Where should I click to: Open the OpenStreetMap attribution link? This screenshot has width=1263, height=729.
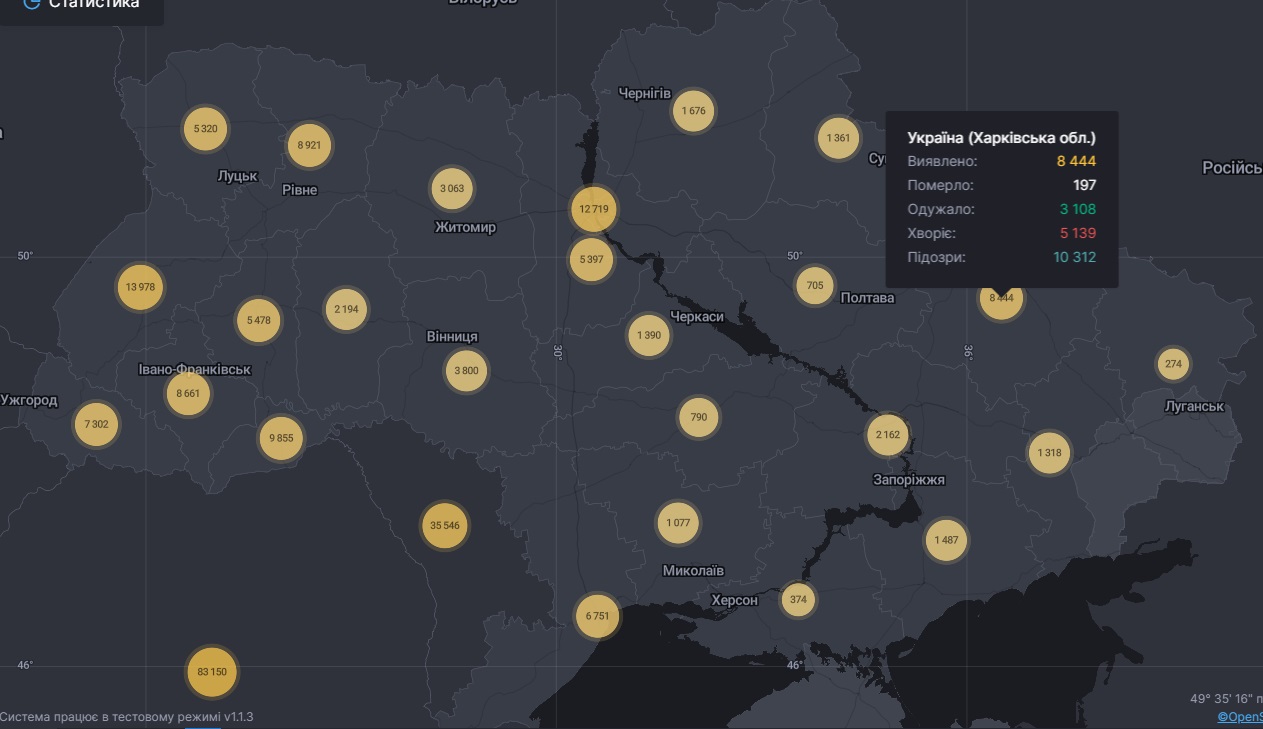point(1240,716)
